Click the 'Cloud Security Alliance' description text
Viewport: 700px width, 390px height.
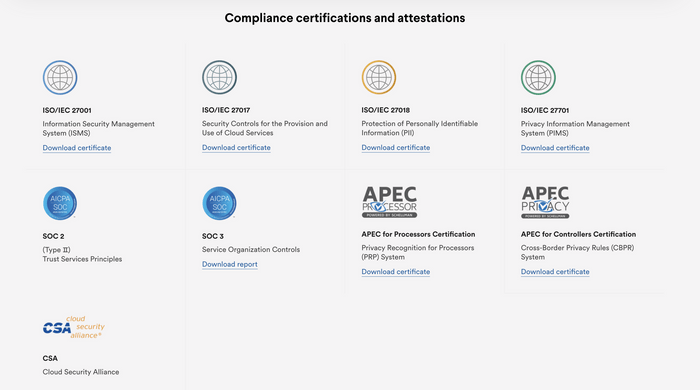pos(81,372)
